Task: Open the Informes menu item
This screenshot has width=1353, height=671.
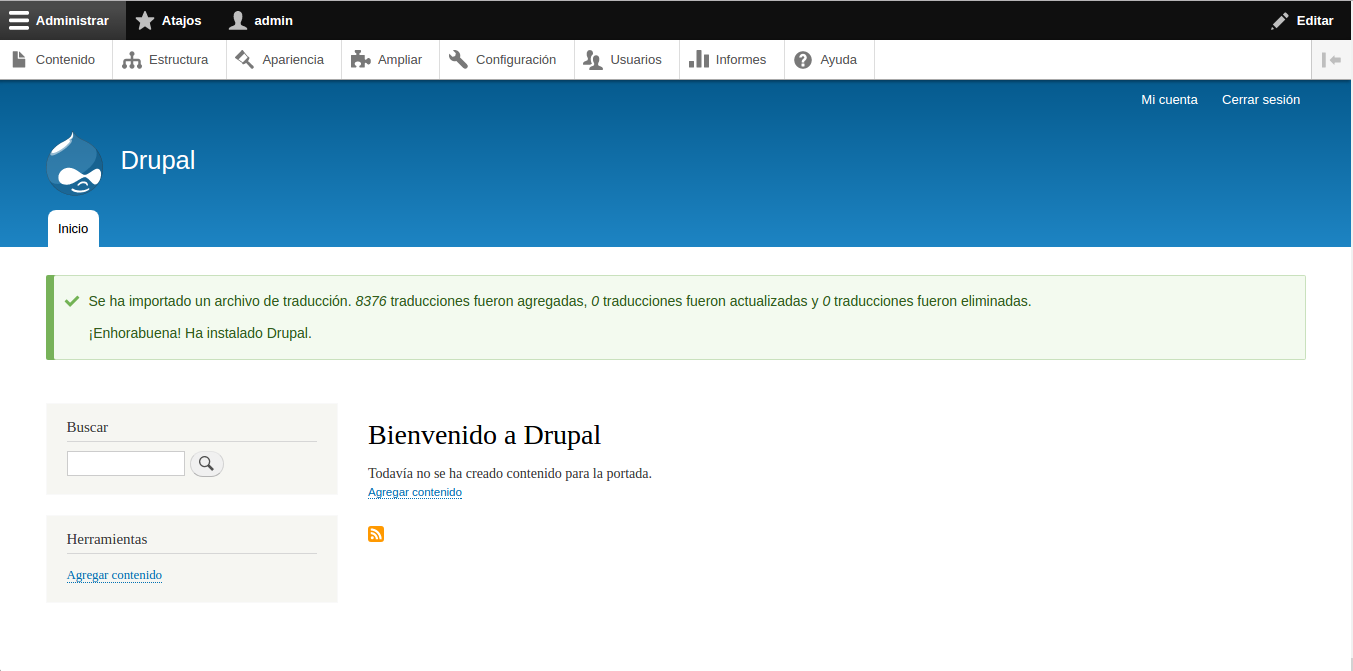Action: pyautogui.click(x=732, y=60)
